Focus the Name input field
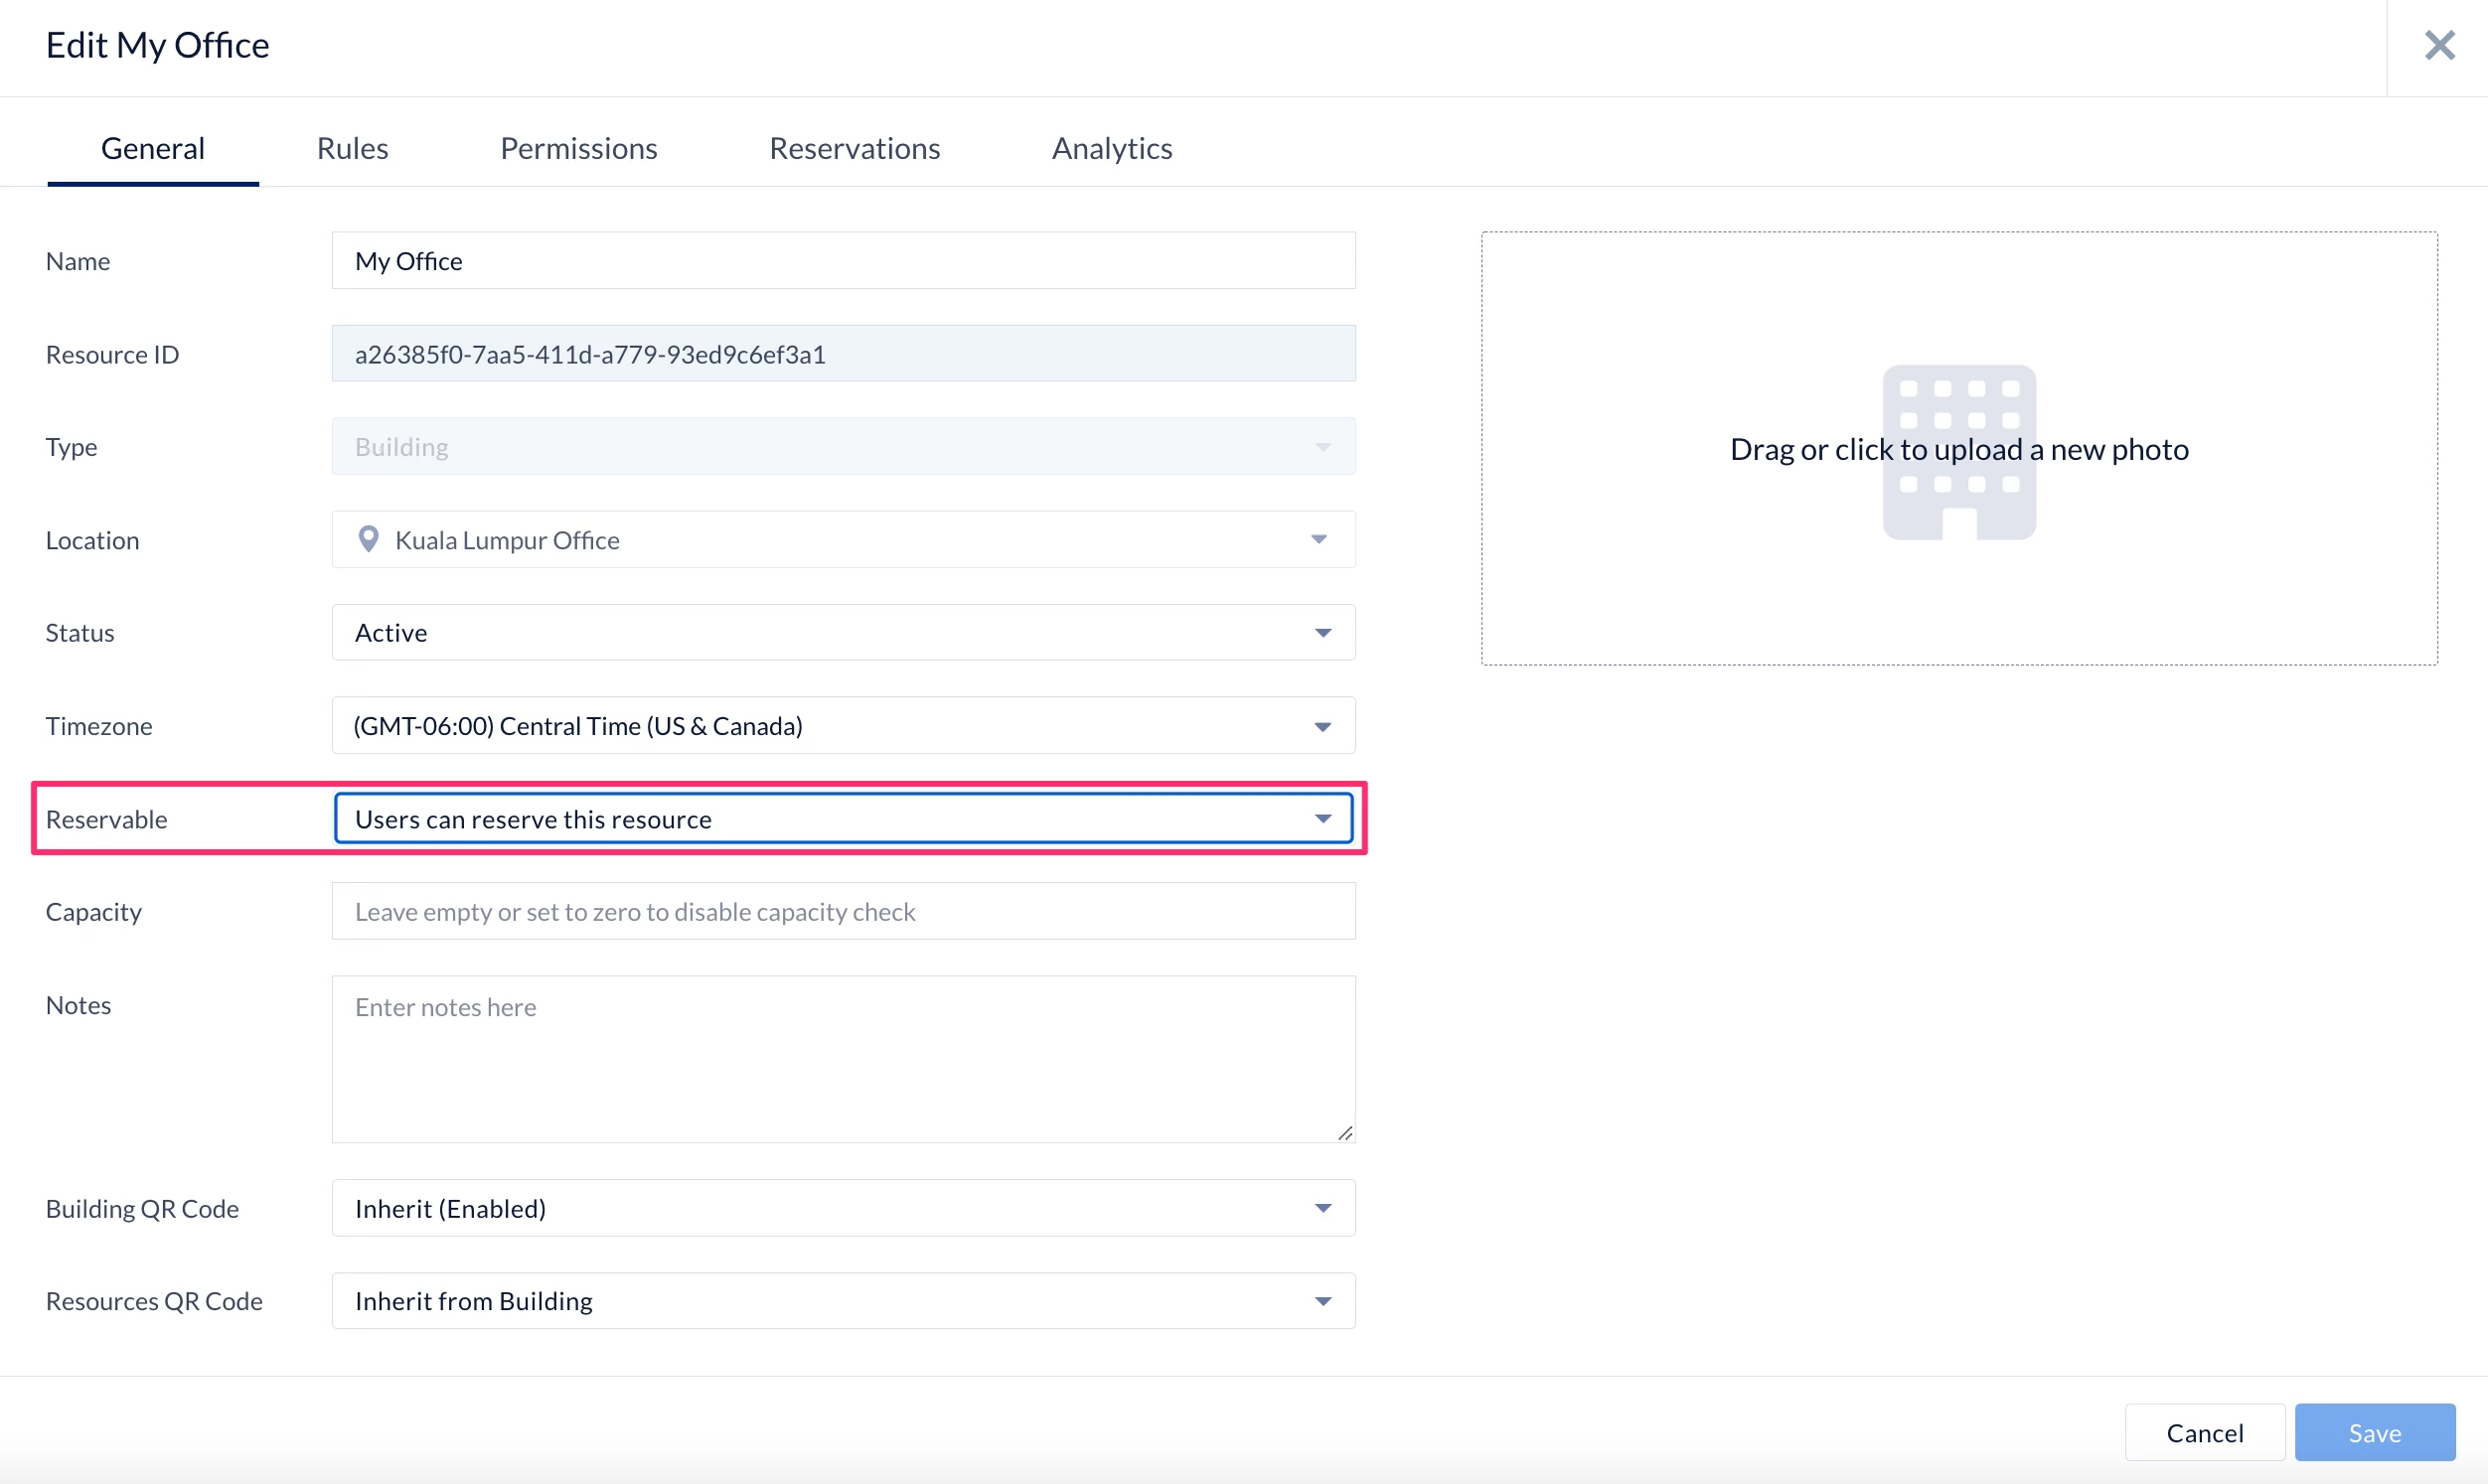 pyautogui.click(x=842, y=261)
